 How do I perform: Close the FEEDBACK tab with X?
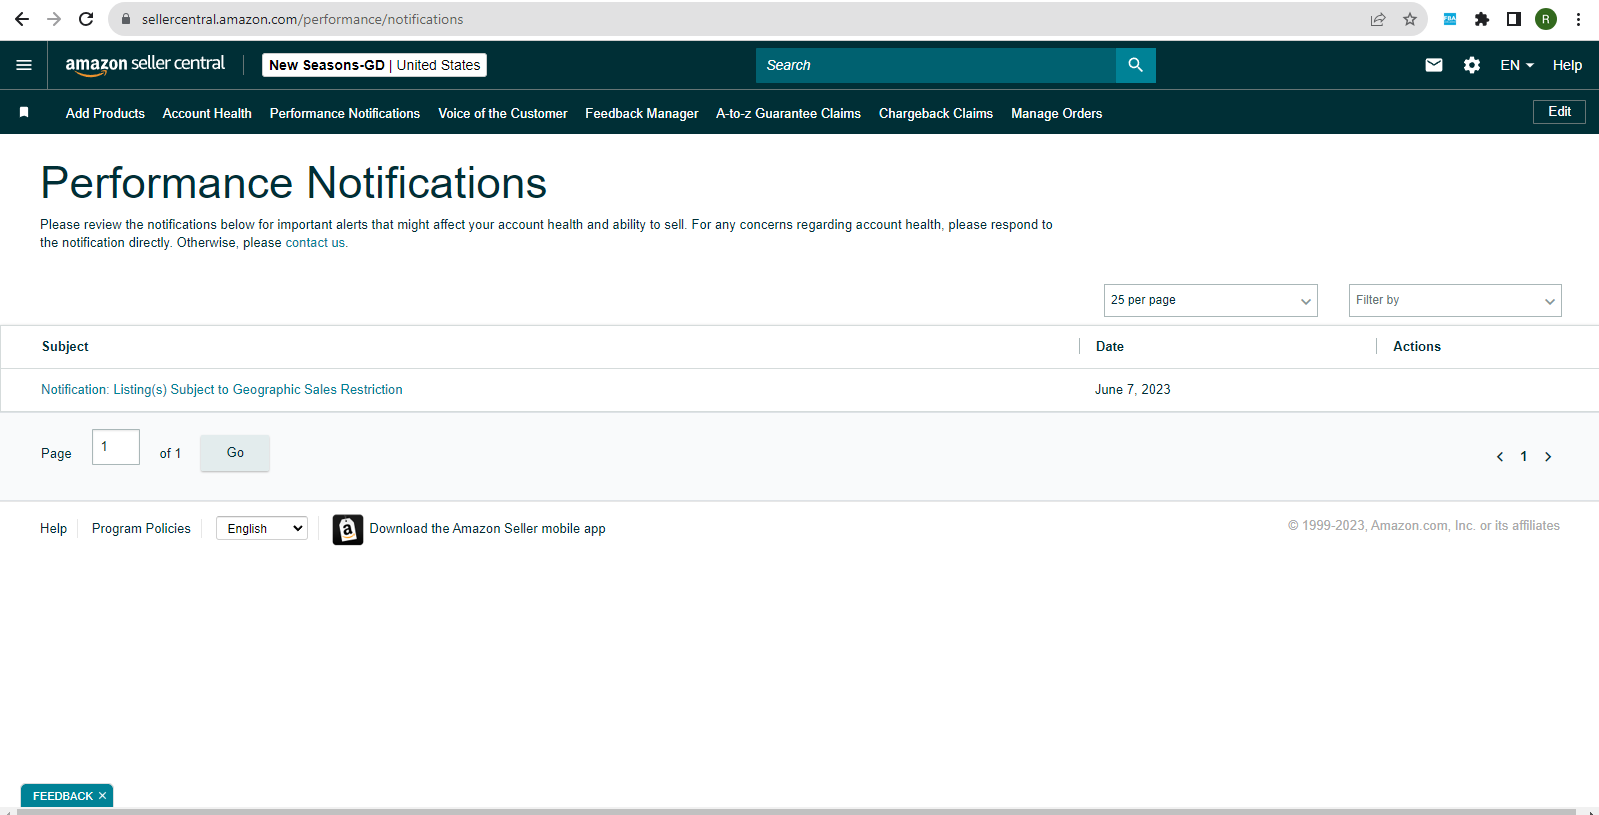102,796
